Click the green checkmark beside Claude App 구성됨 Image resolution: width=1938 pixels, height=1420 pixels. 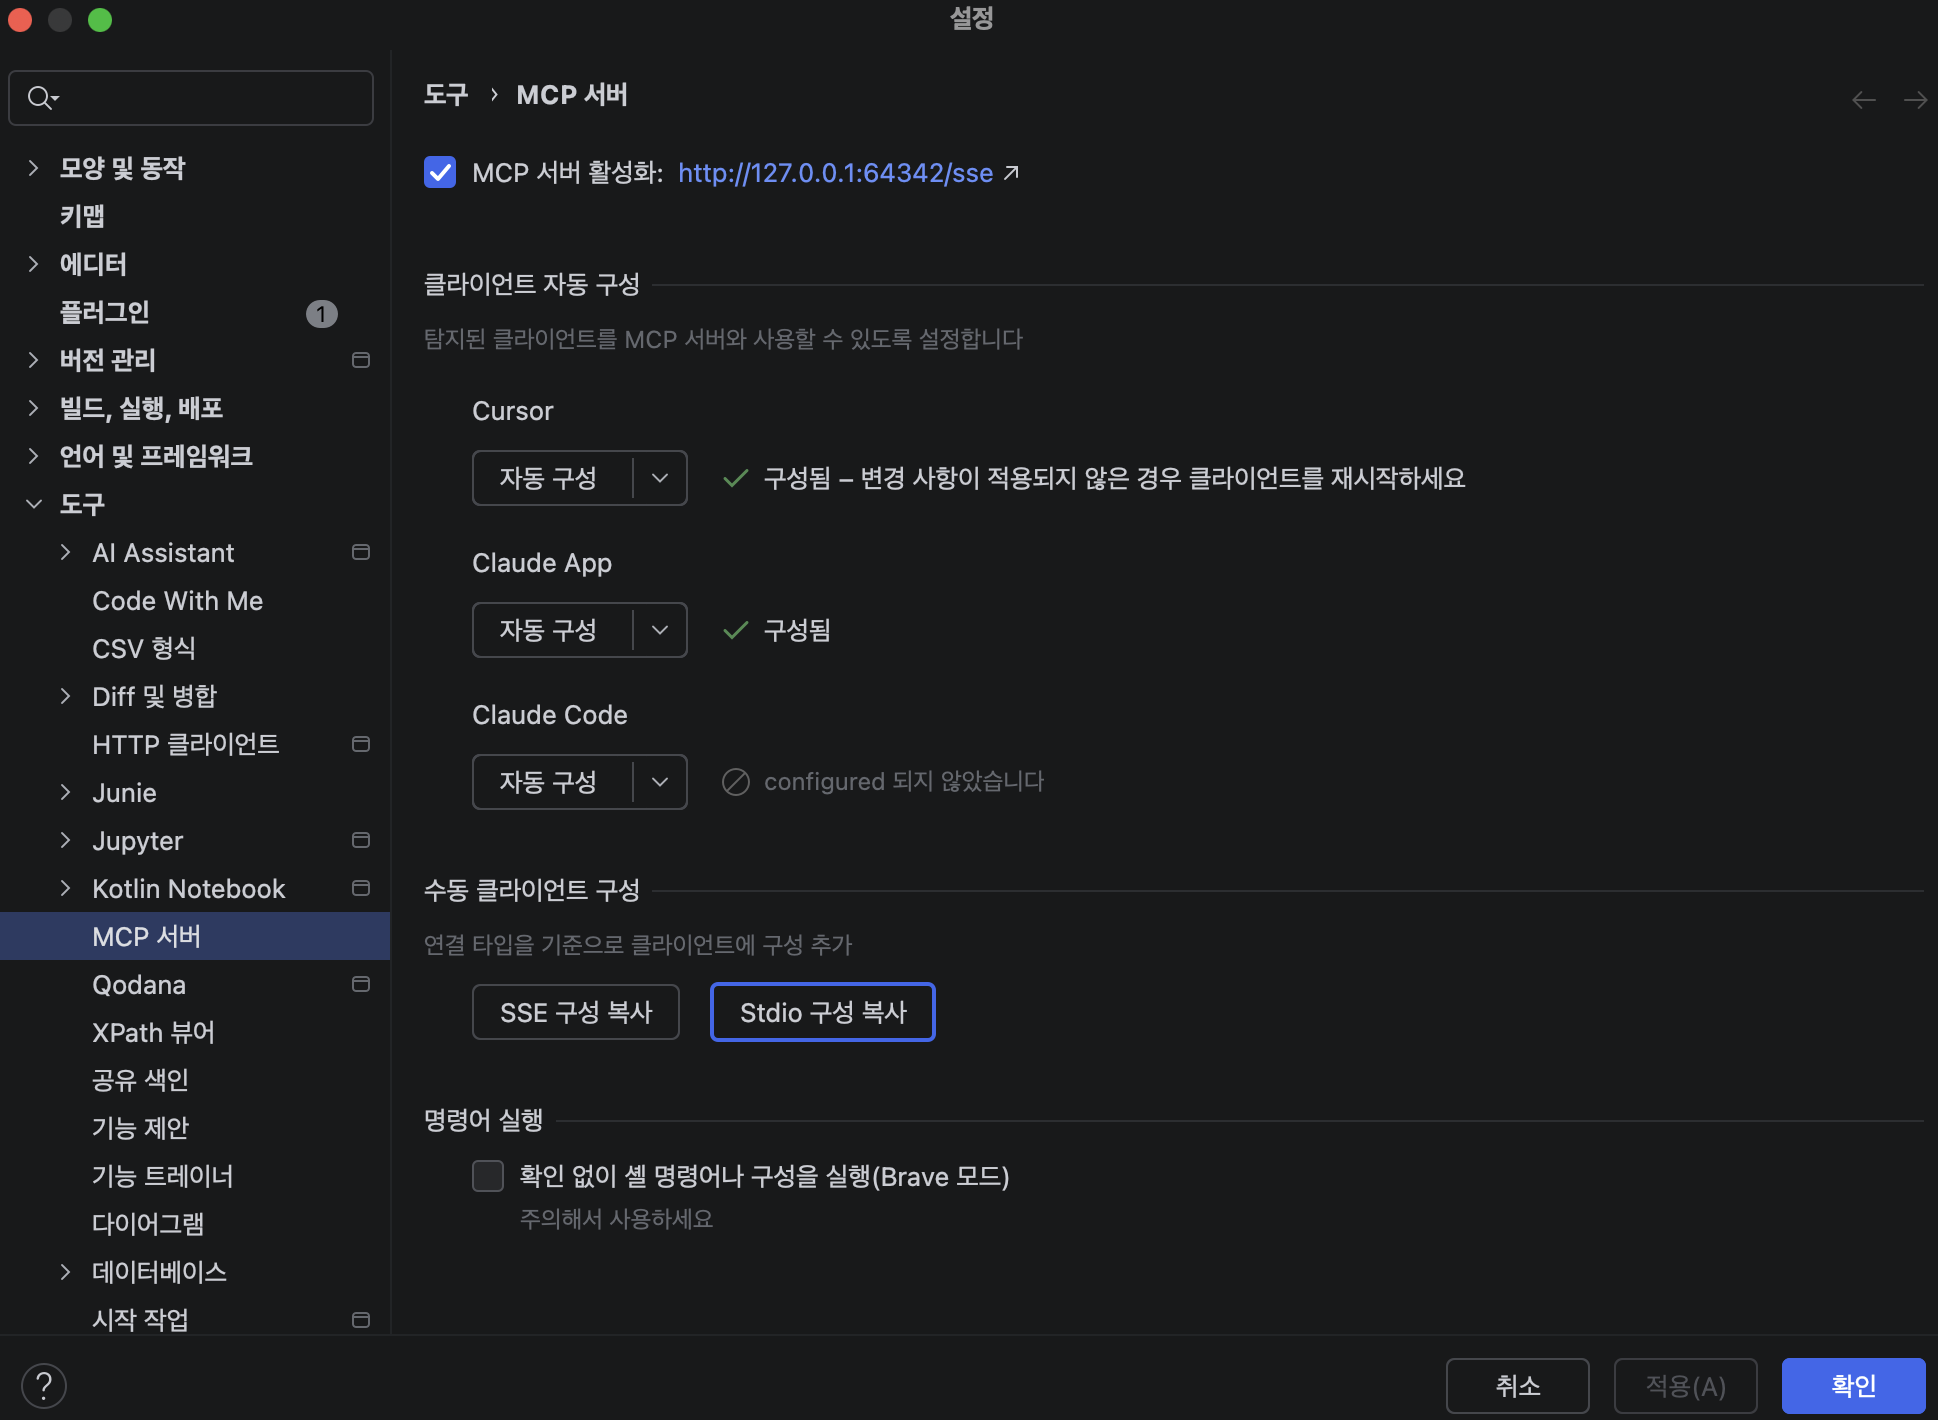(735, 630)
